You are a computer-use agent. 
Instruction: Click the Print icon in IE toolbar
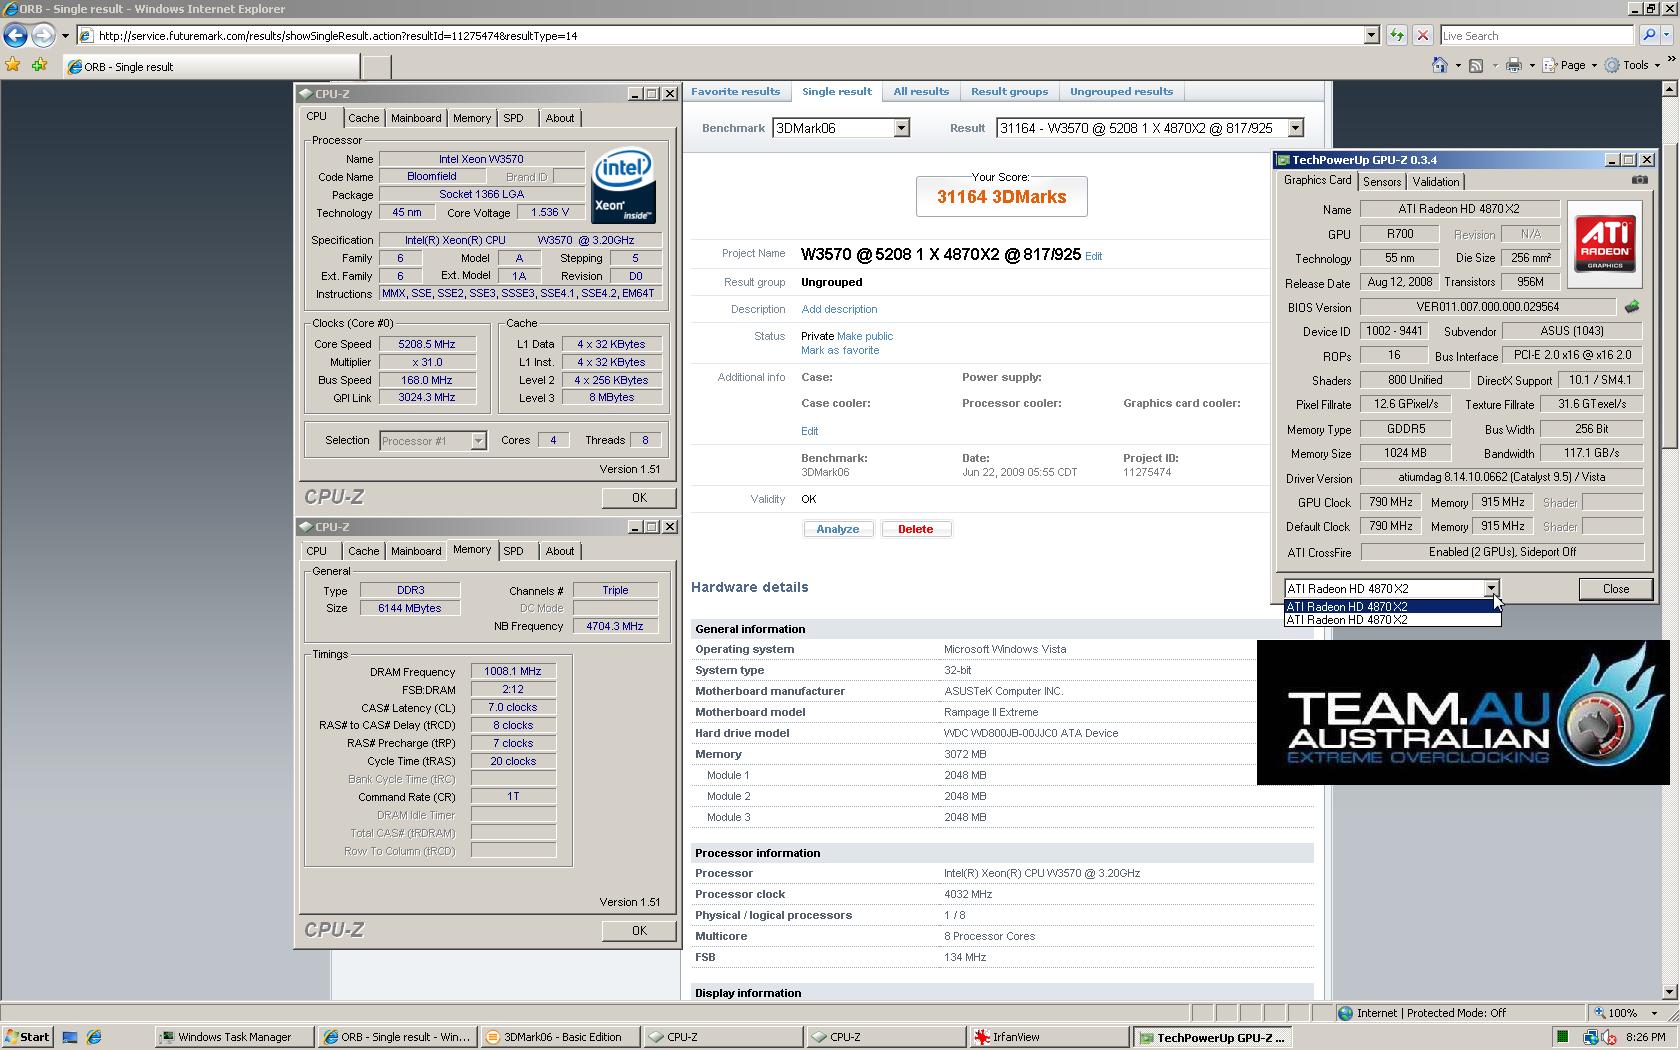coord(1514,65)
